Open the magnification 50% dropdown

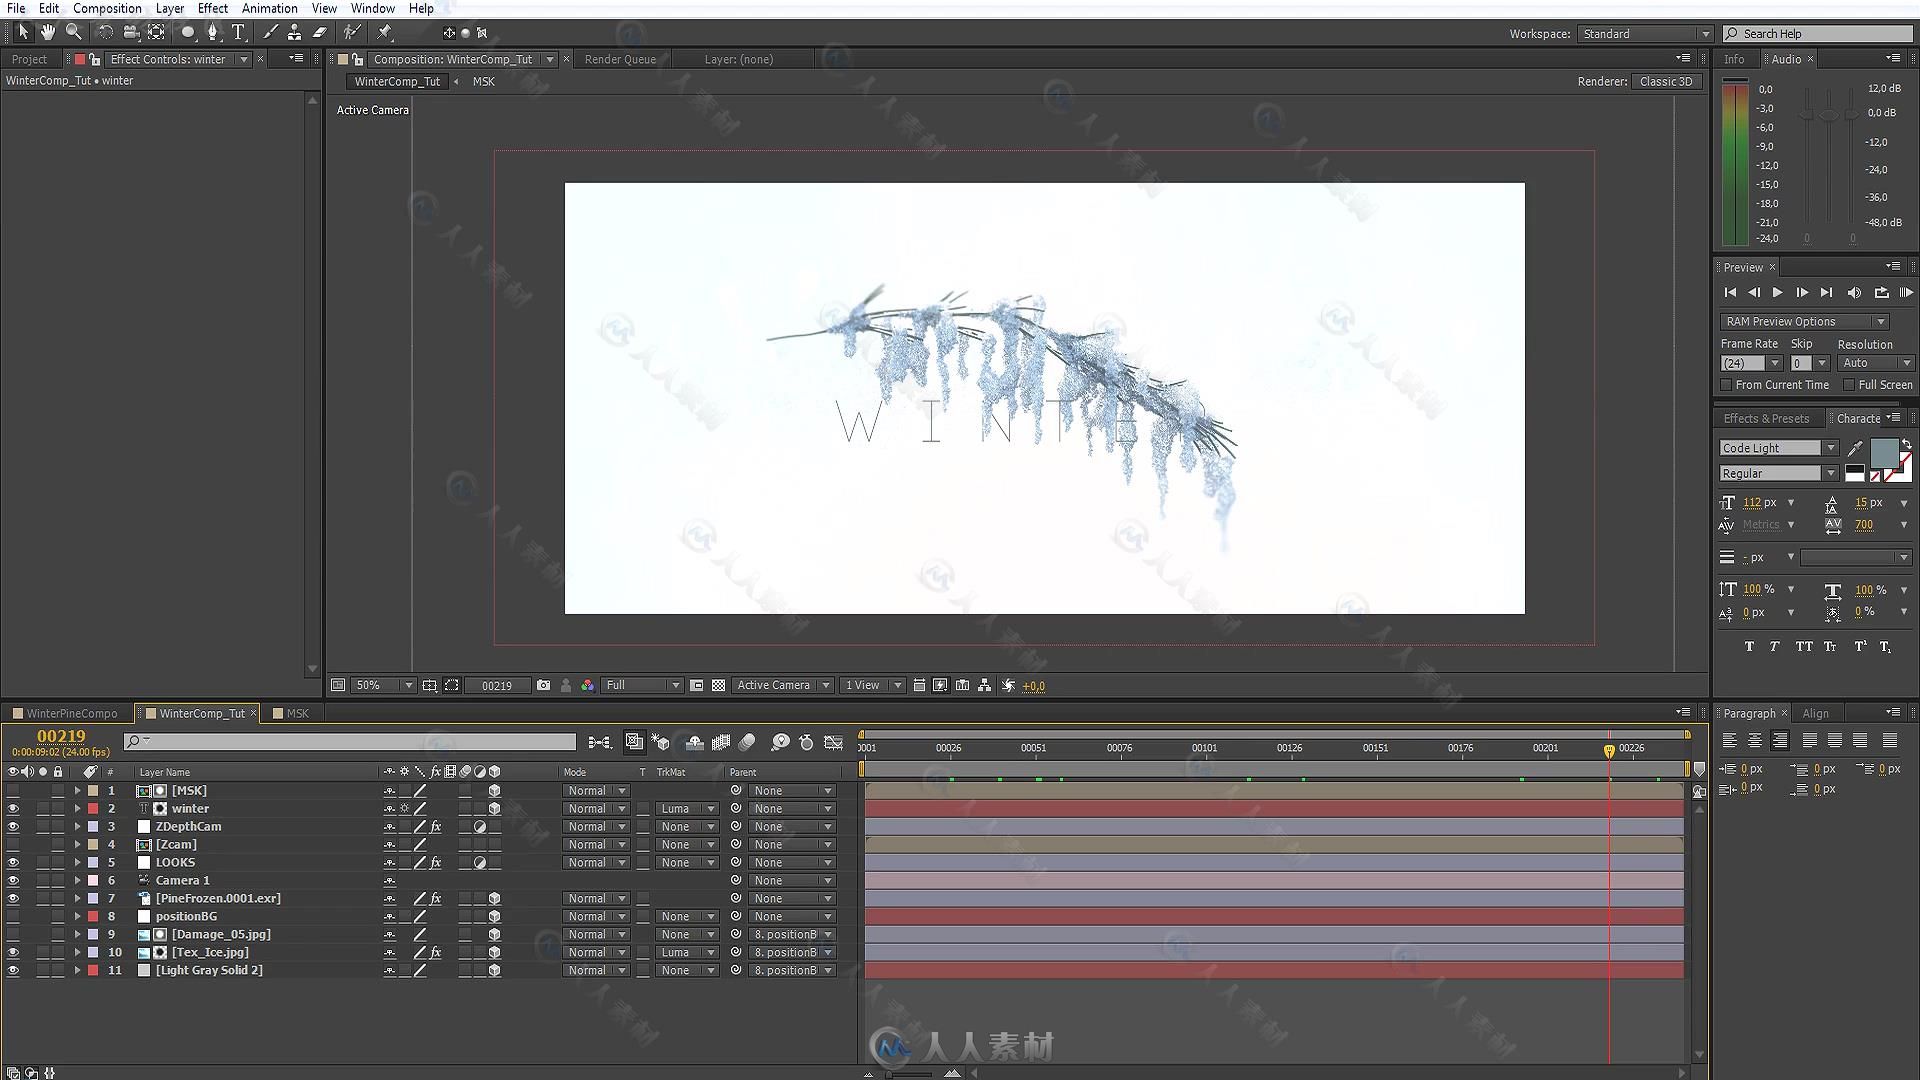pyautogui.click(x=384, y=685)
